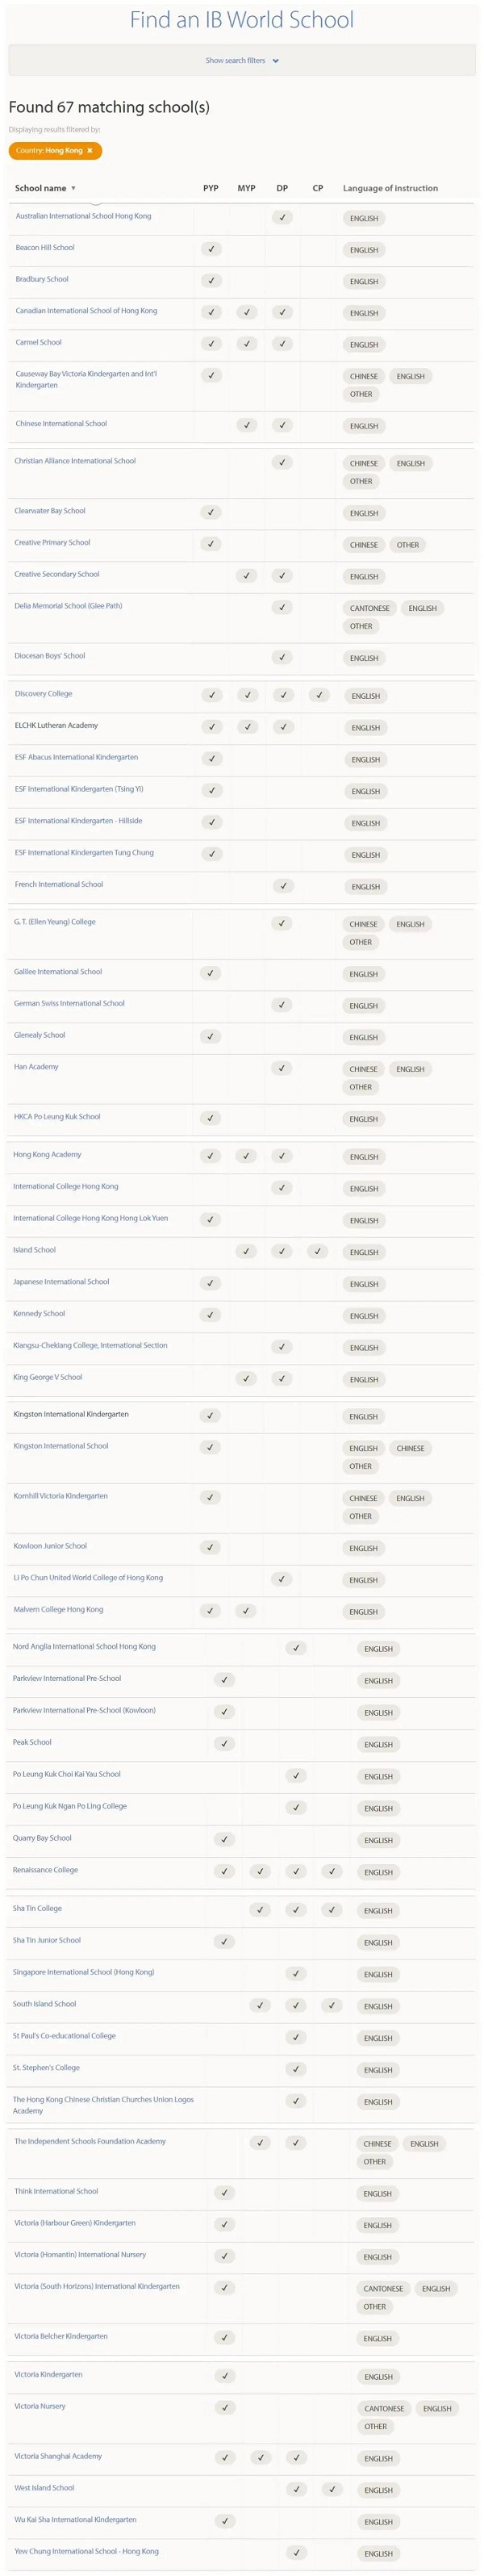Screen dimensions: 484x2576
Task: Click Malvern College Hong Kong MYP checkmark
Action: 246,1611
